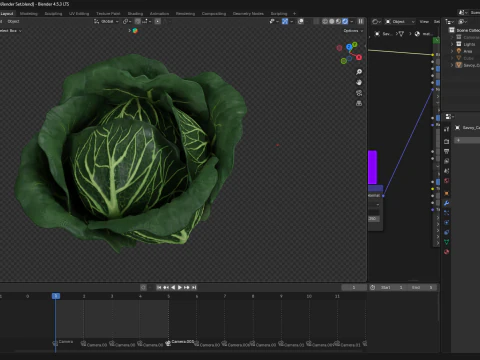Jump to the timeline start frame

(159, 287)
